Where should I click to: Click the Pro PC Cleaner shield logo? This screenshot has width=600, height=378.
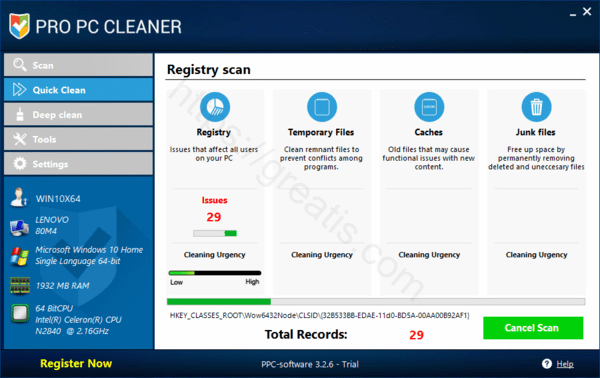click(x=19, y=26)
